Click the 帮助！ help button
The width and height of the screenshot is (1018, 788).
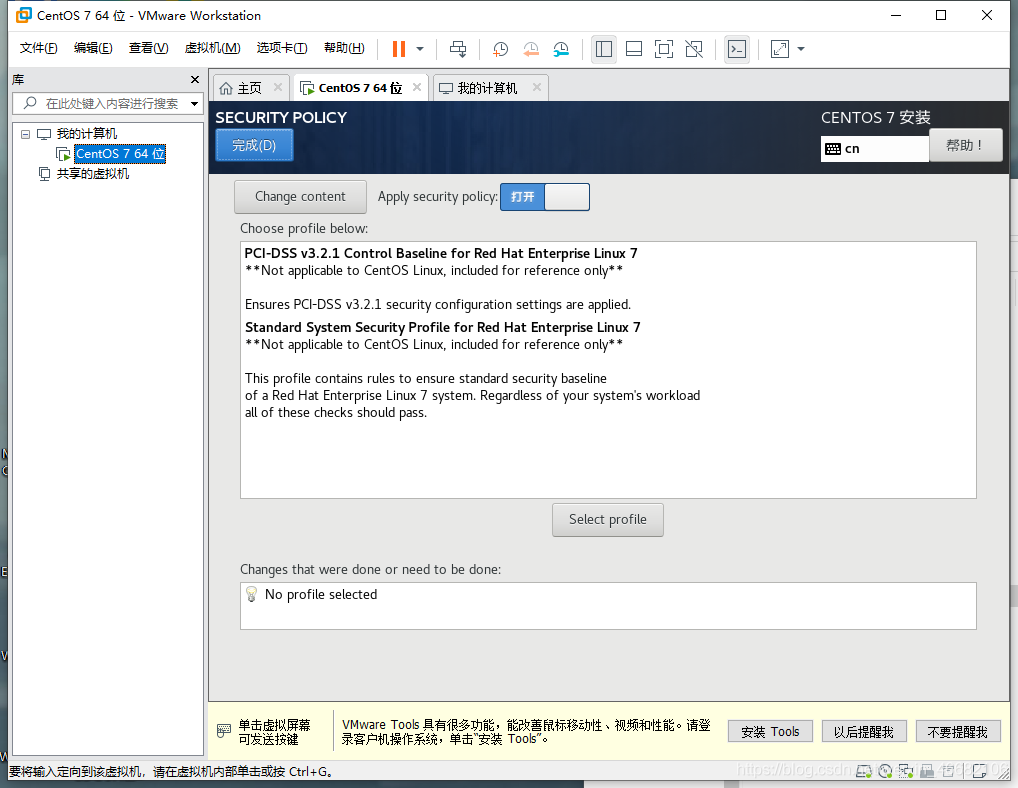pos(965,145)
